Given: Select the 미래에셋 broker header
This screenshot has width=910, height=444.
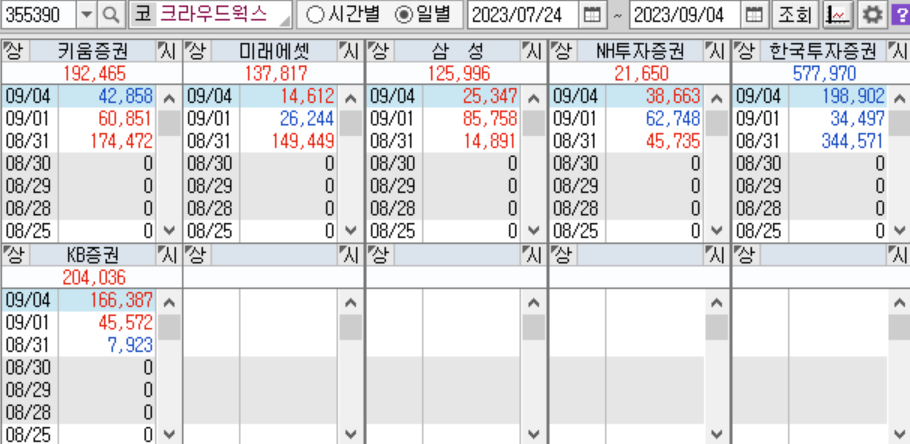Looking at the screenshot, I should point(275,52).
